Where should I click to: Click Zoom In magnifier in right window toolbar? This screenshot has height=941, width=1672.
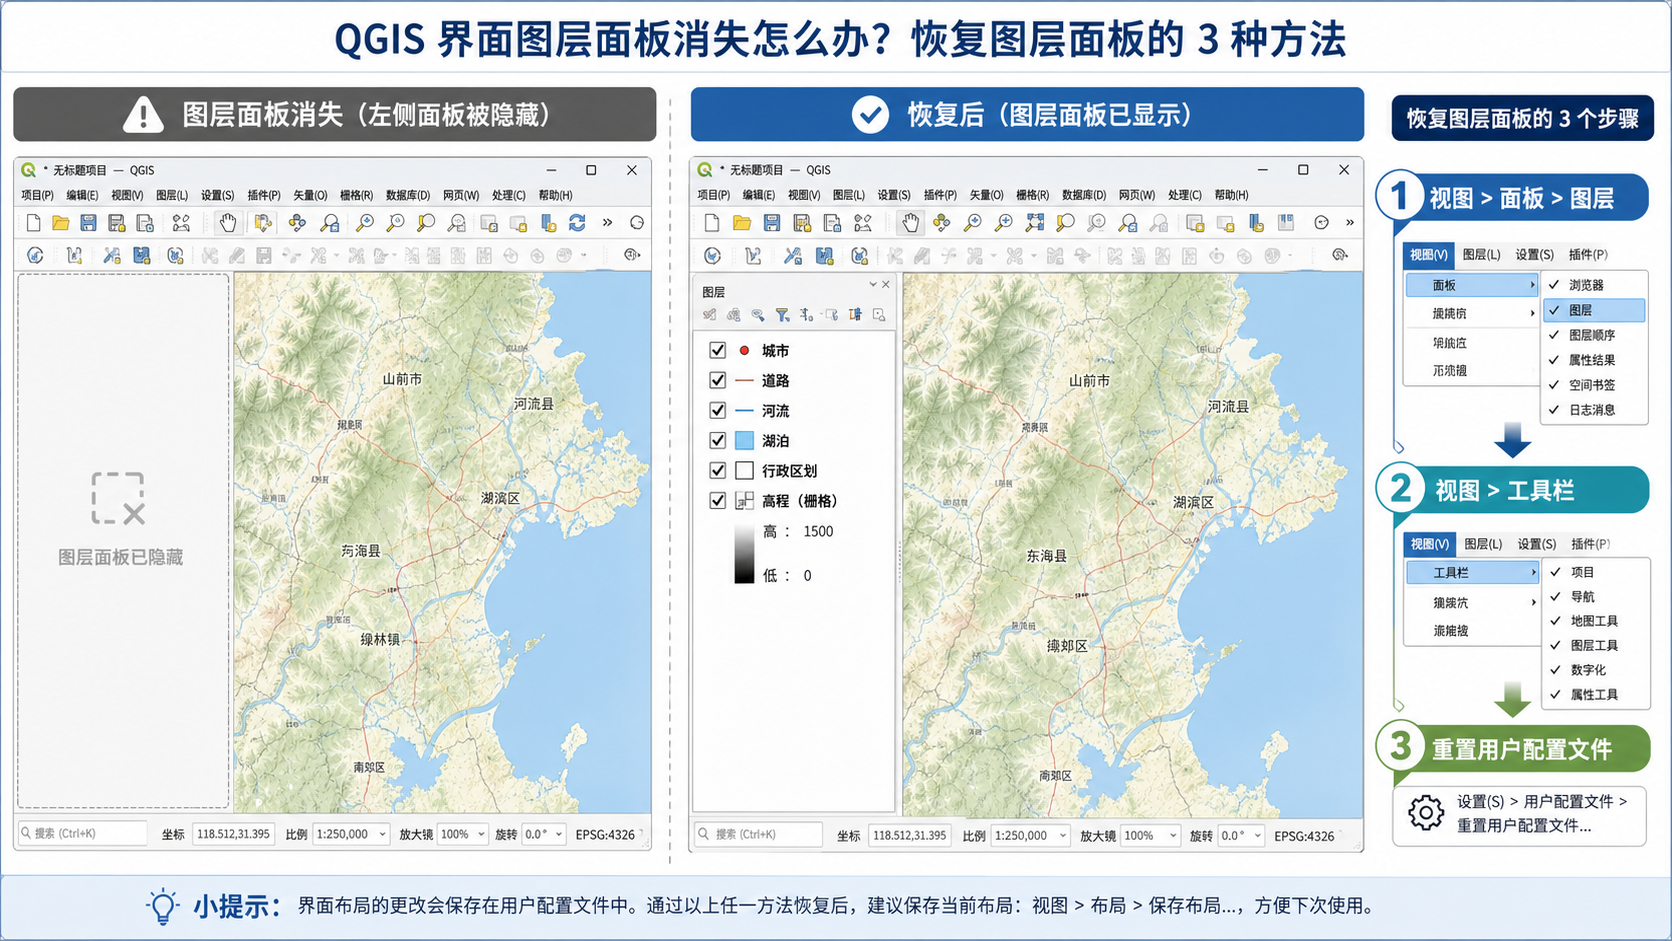[x=972, y=222]
